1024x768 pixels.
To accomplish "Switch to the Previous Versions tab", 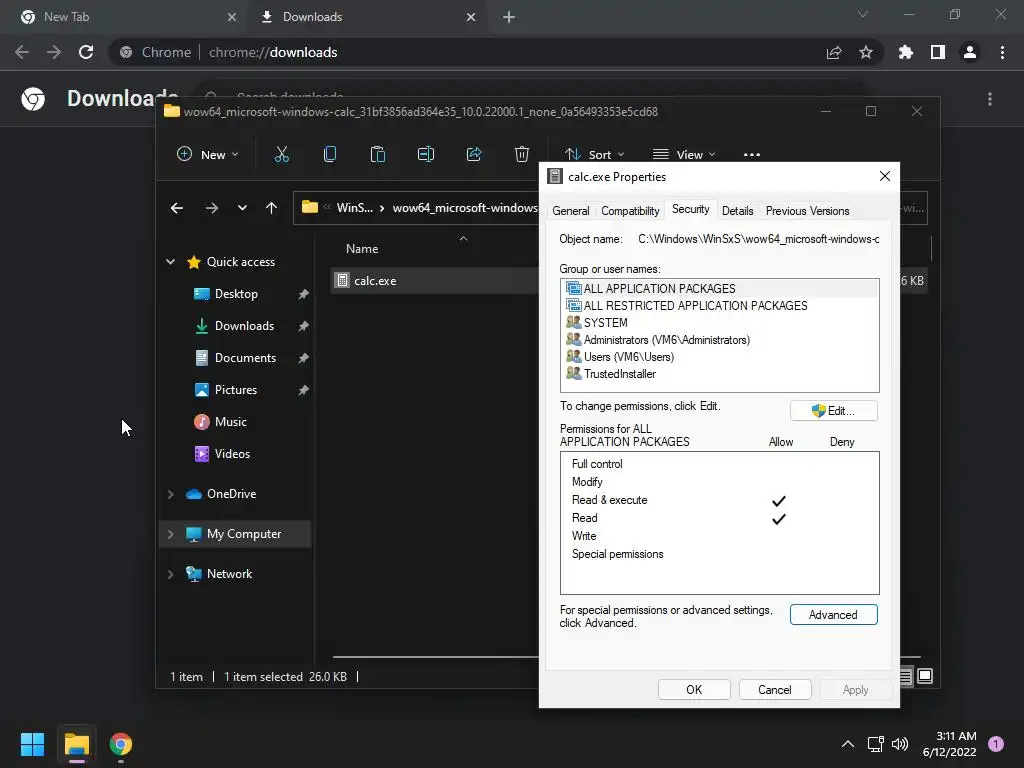I will [x=807, y=211].
